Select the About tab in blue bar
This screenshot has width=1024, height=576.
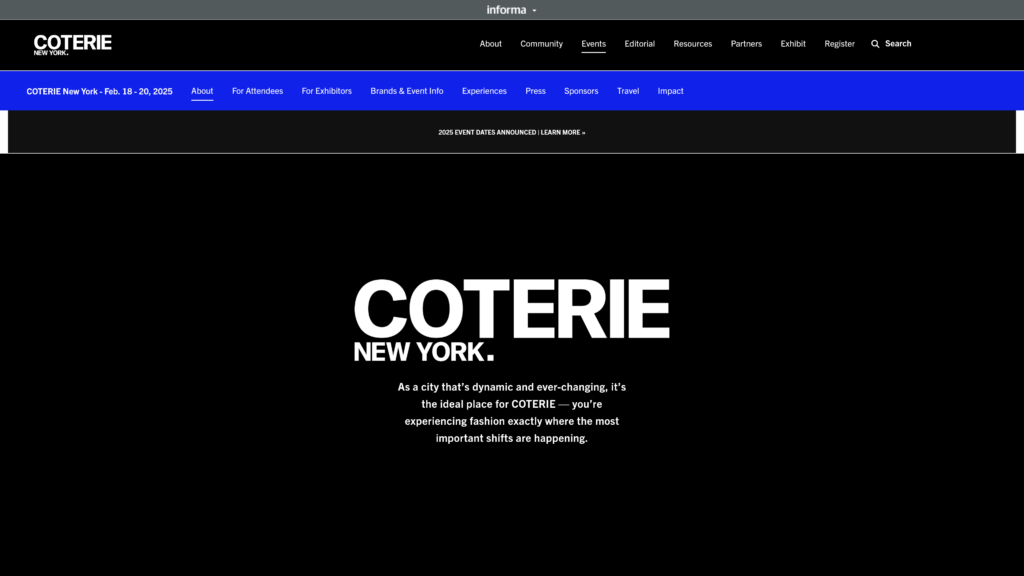pos(202,91)
